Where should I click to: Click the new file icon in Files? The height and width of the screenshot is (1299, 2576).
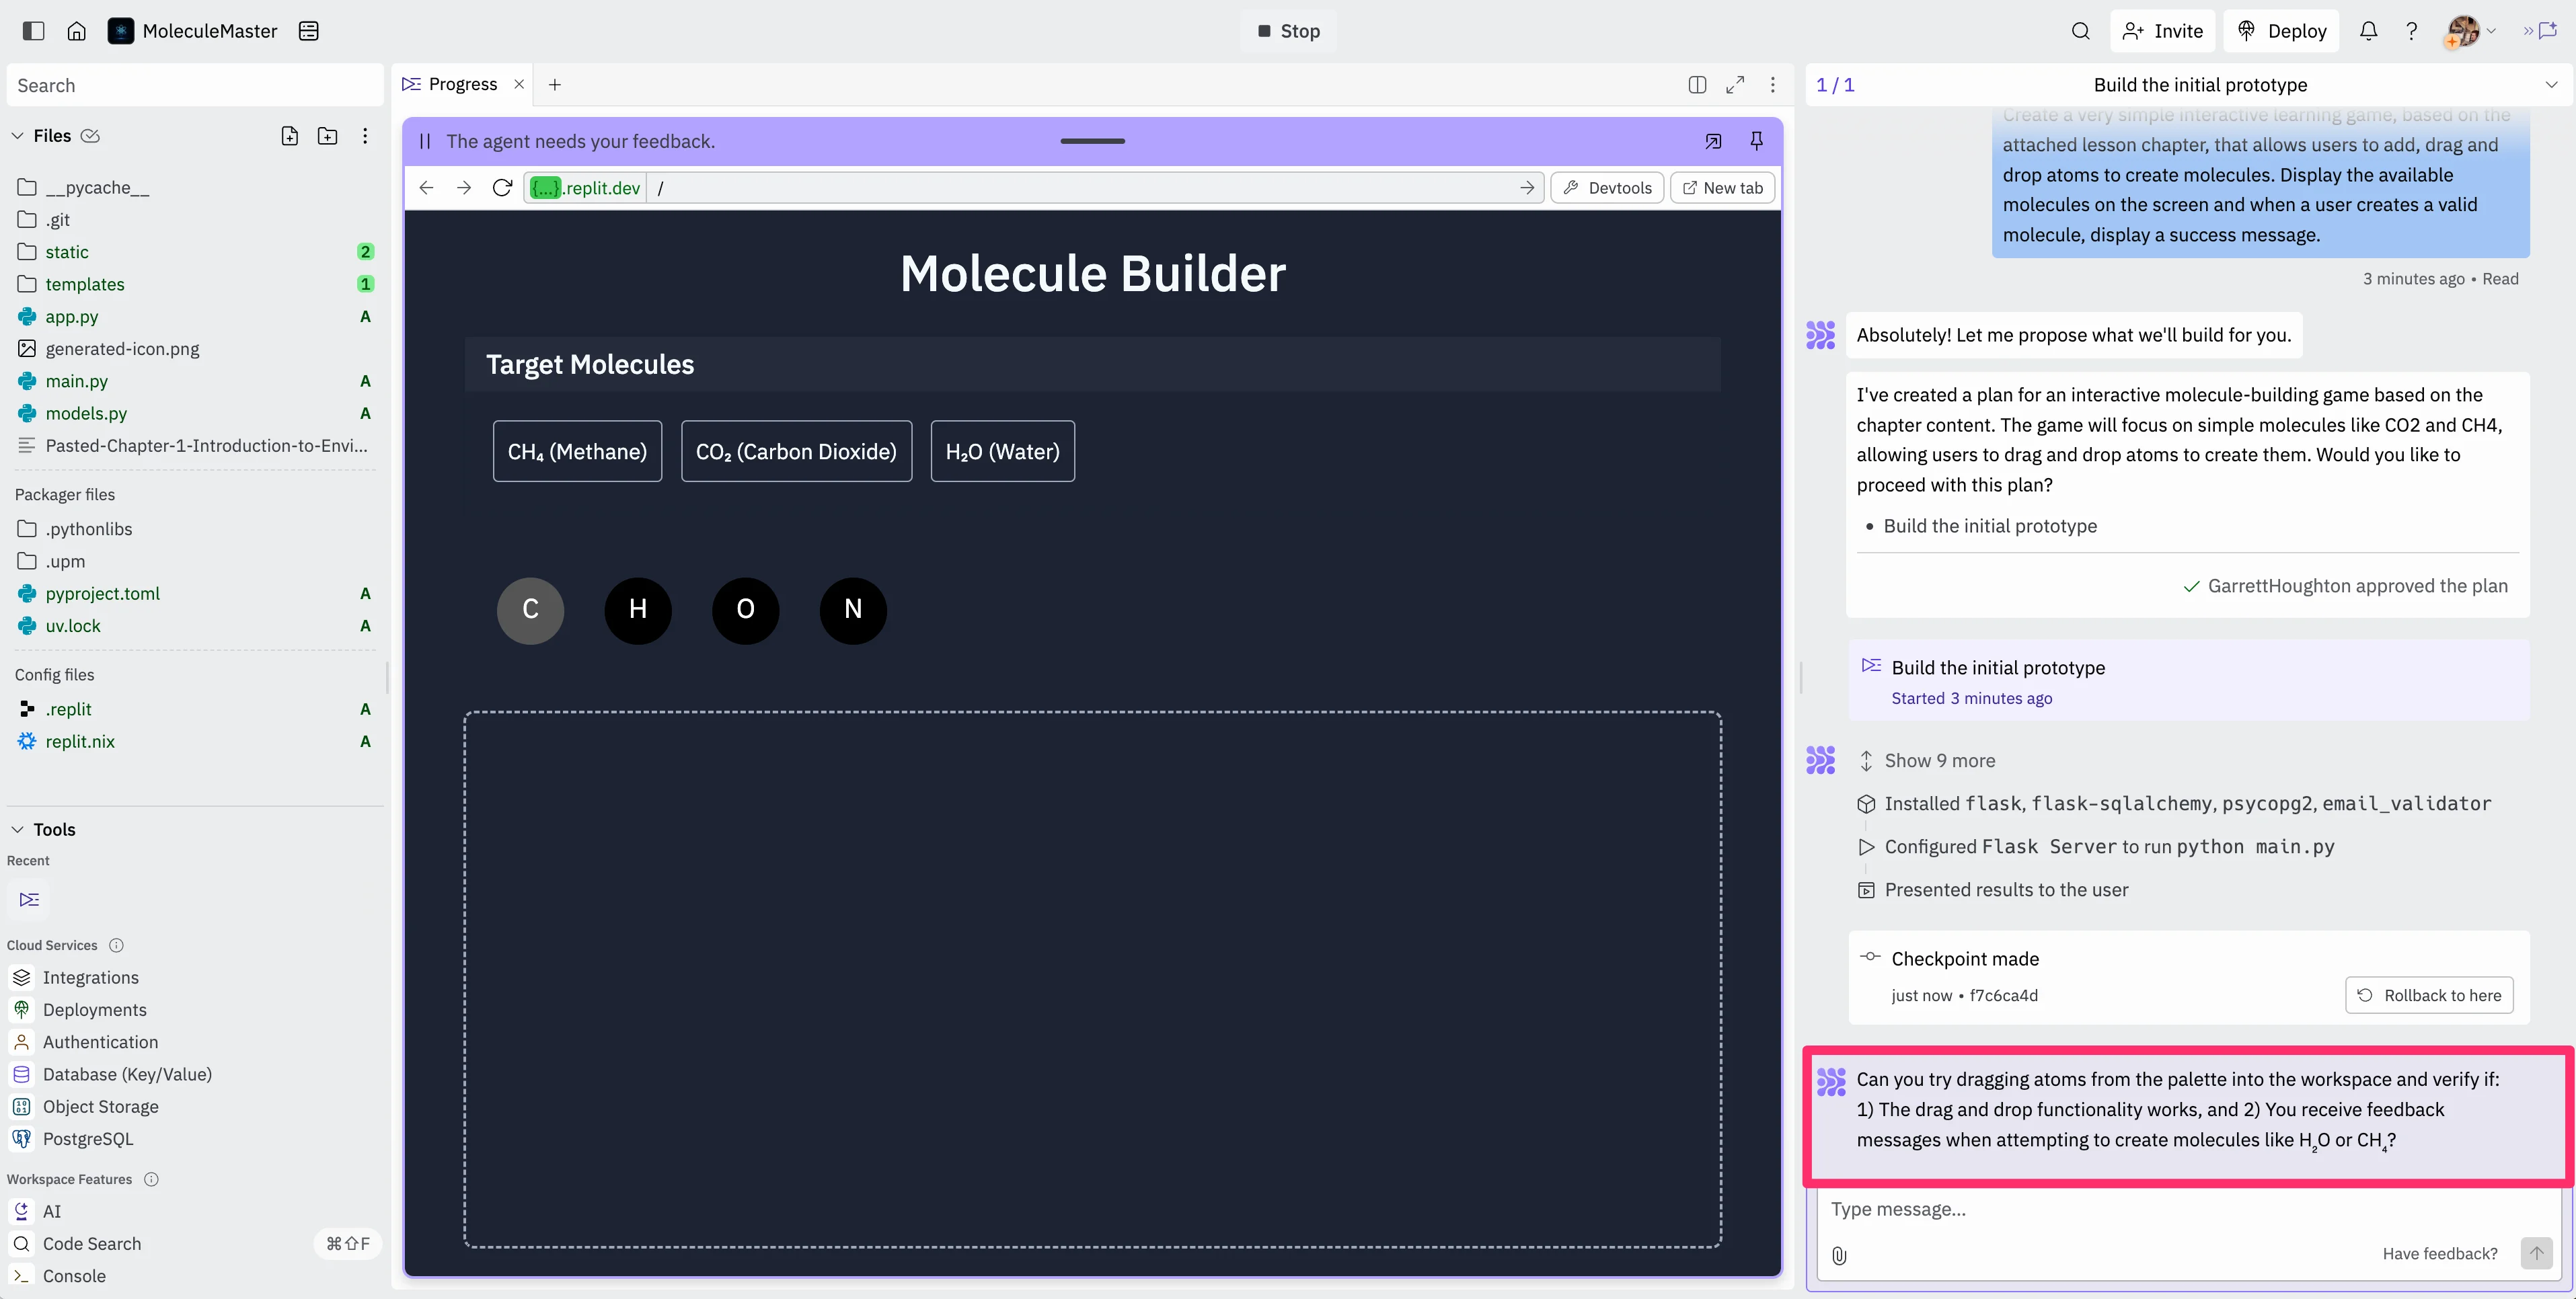pyautogui.click(x=289, y=136)
